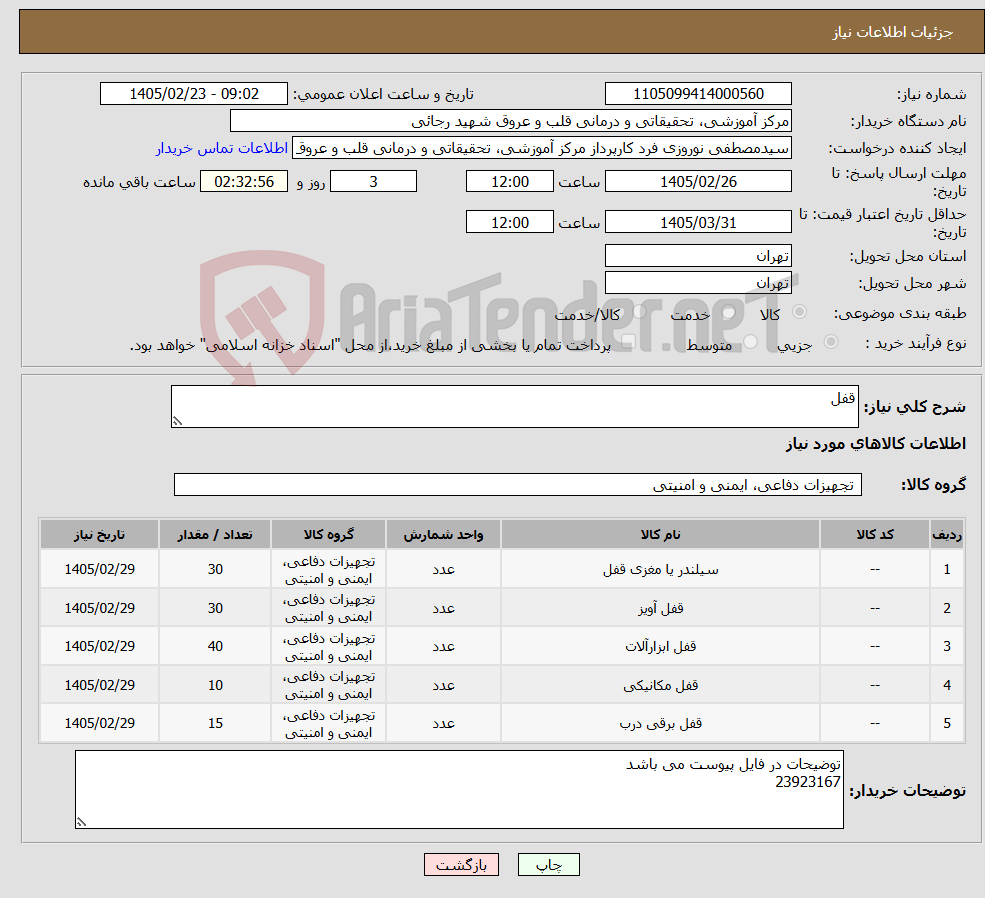Open the اطلاعات تماس خریدار link
Image resolution: width=985 pixels, height=898 pixels.
point(222,148)
